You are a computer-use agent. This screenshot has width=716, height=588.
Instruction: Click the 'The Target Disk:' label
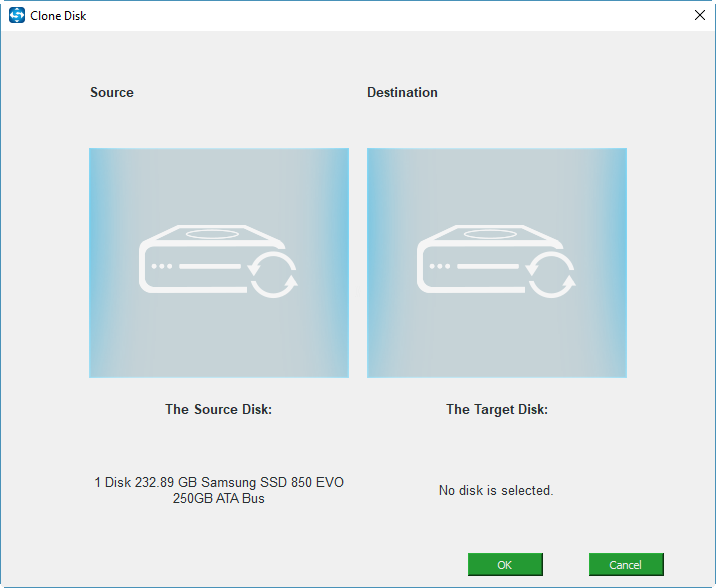pyautogui.click(x=497, y=409)
